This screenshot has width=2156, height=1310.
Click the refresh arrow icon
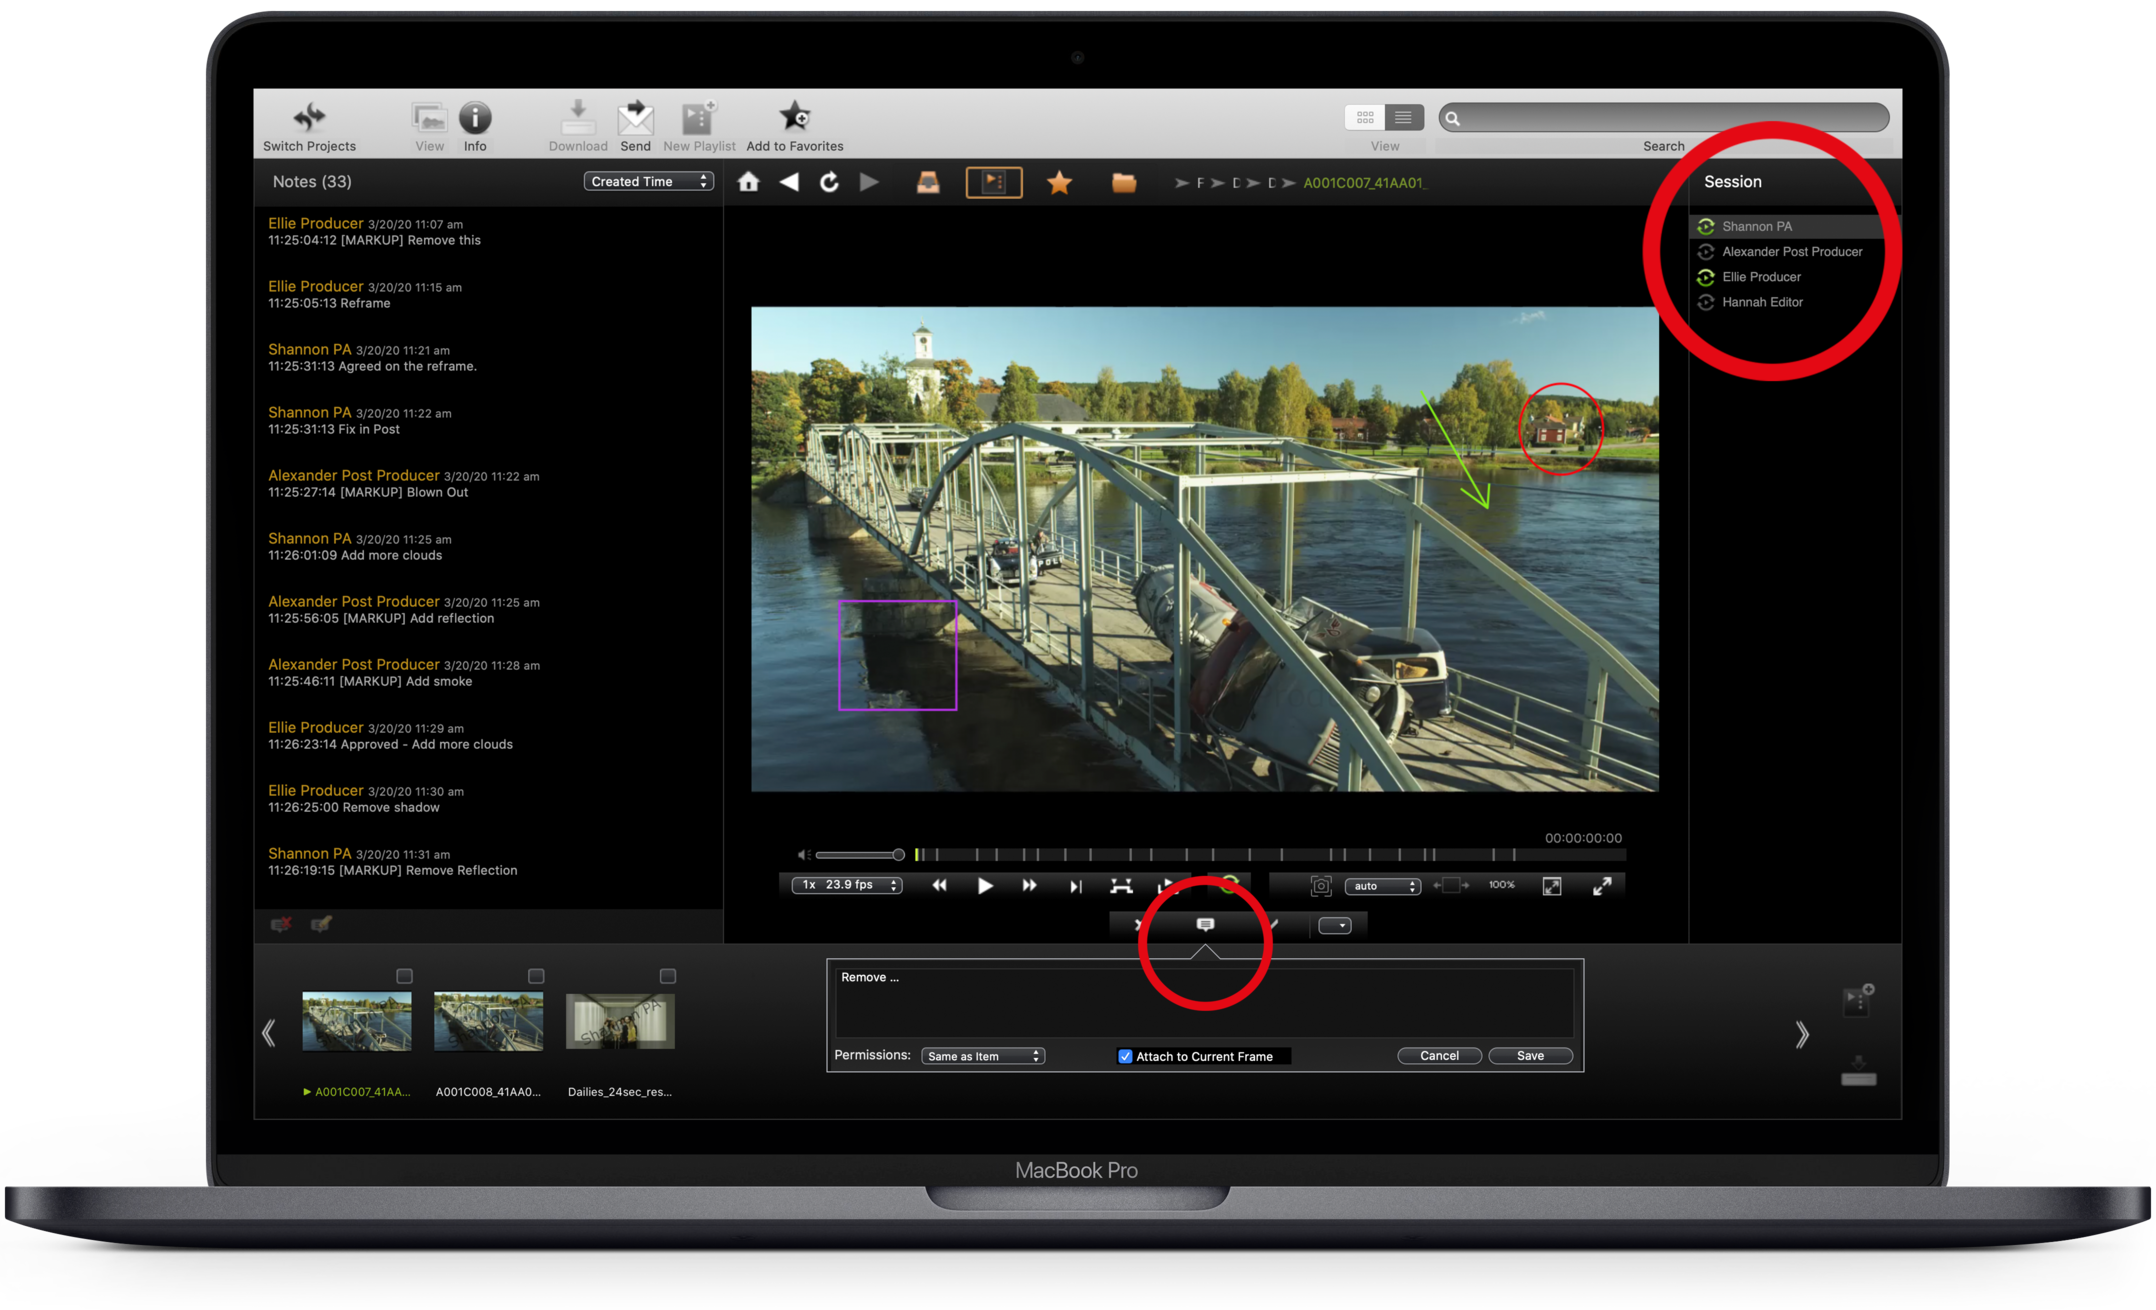[829, 182]
